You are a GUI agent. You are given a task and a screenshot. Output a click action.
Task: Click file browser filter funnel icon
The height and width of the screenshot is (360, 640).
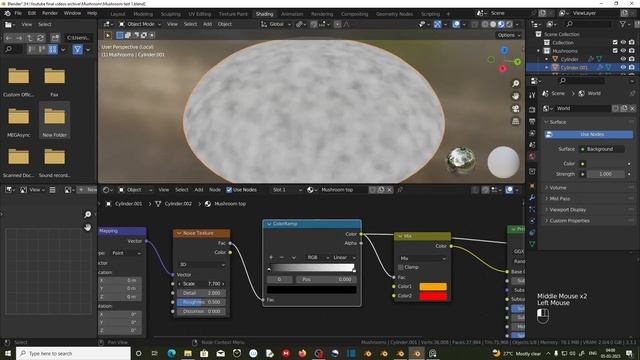pos(77,49)
